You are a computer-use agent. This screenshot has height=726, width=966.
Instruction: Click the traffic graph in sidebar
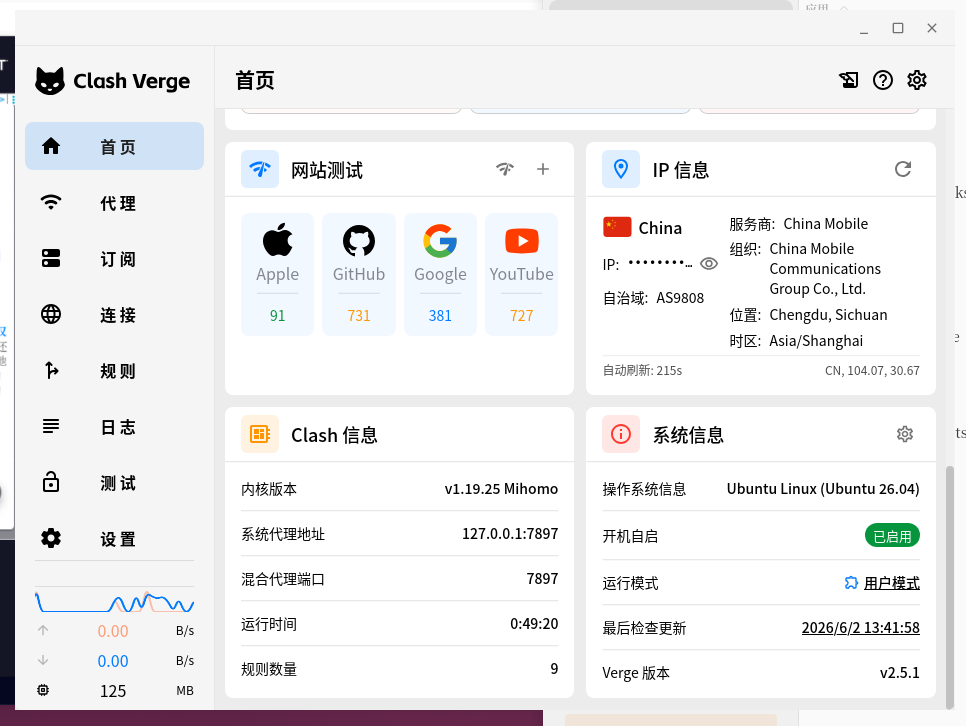coord(115,601)
